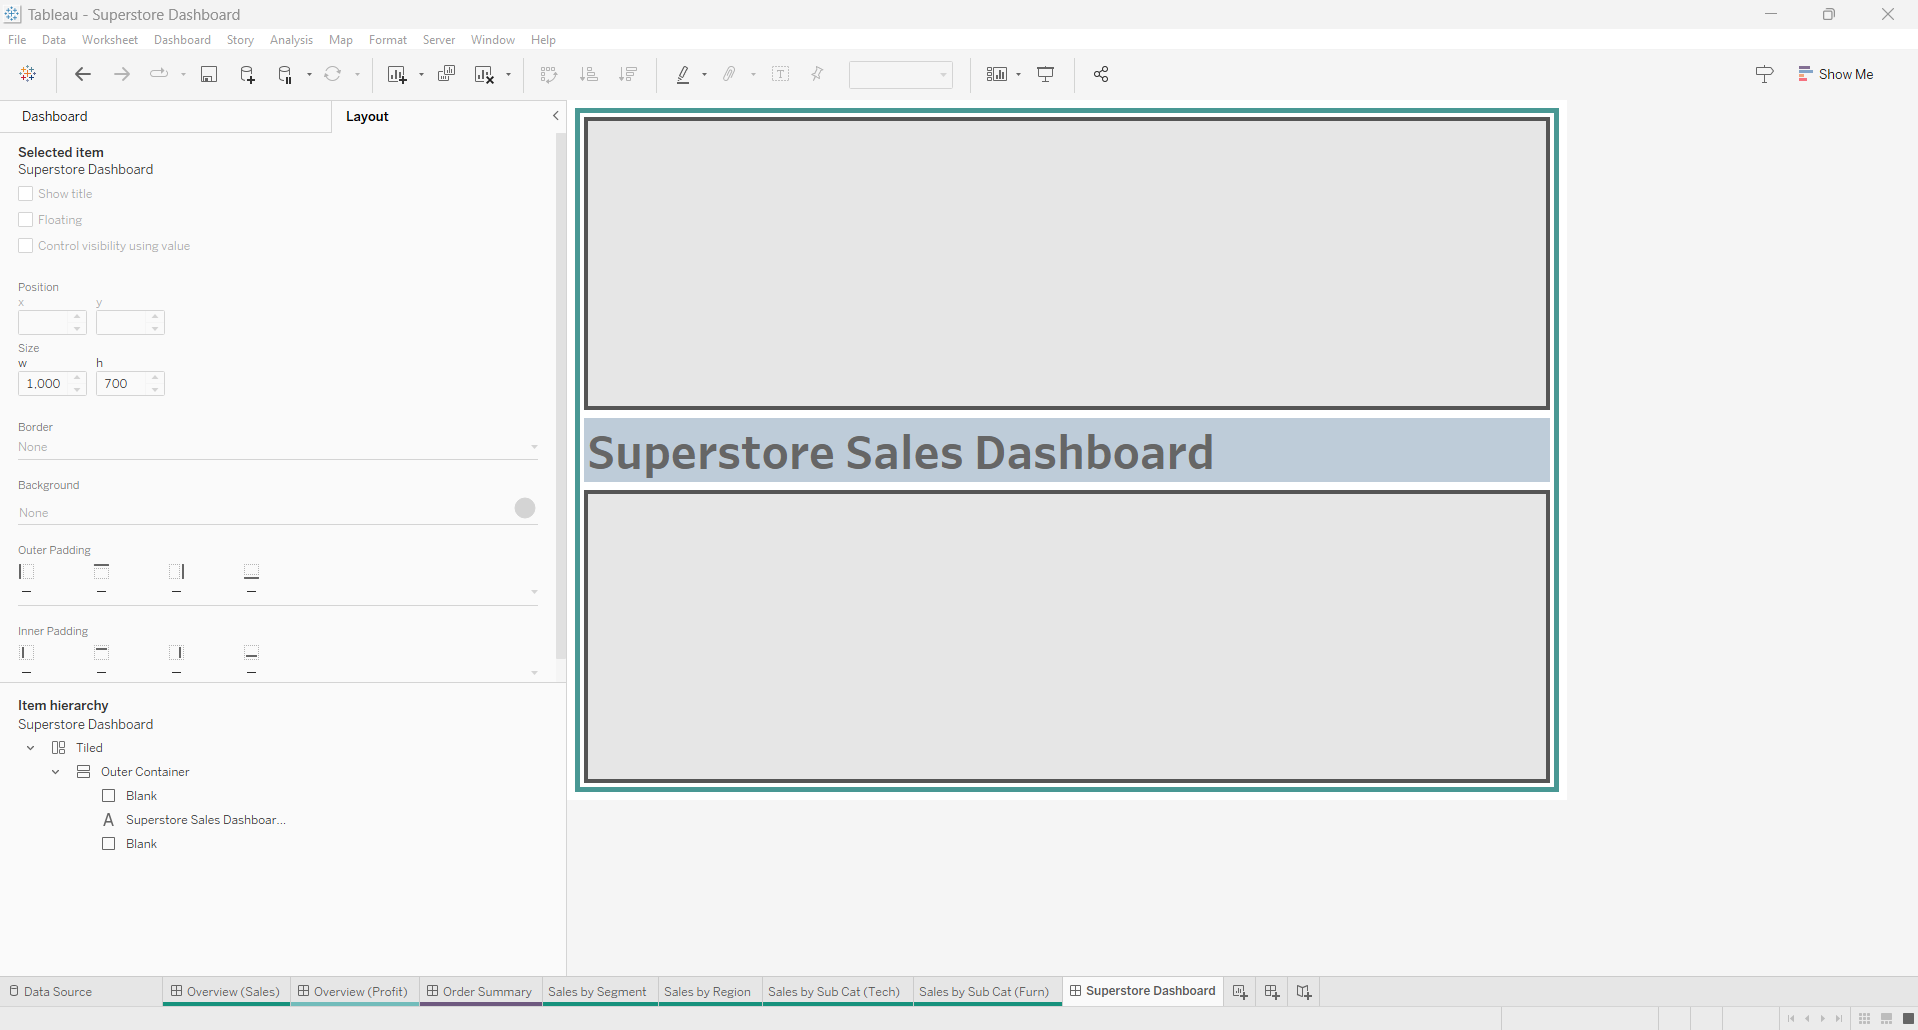The height and width of the screenshot is (1030, 1918).
Task: Open the Fit dropdown in the toolbar
Action: (901, 74)
